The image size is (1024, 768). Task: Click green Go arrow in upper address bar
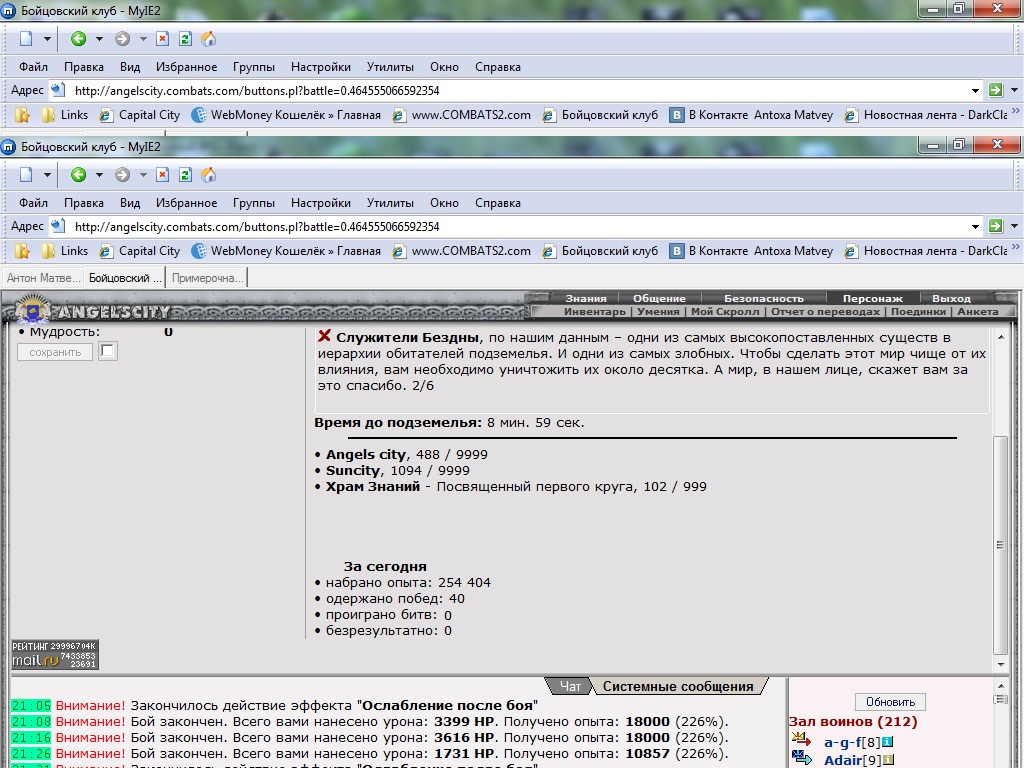click(995, 90)
